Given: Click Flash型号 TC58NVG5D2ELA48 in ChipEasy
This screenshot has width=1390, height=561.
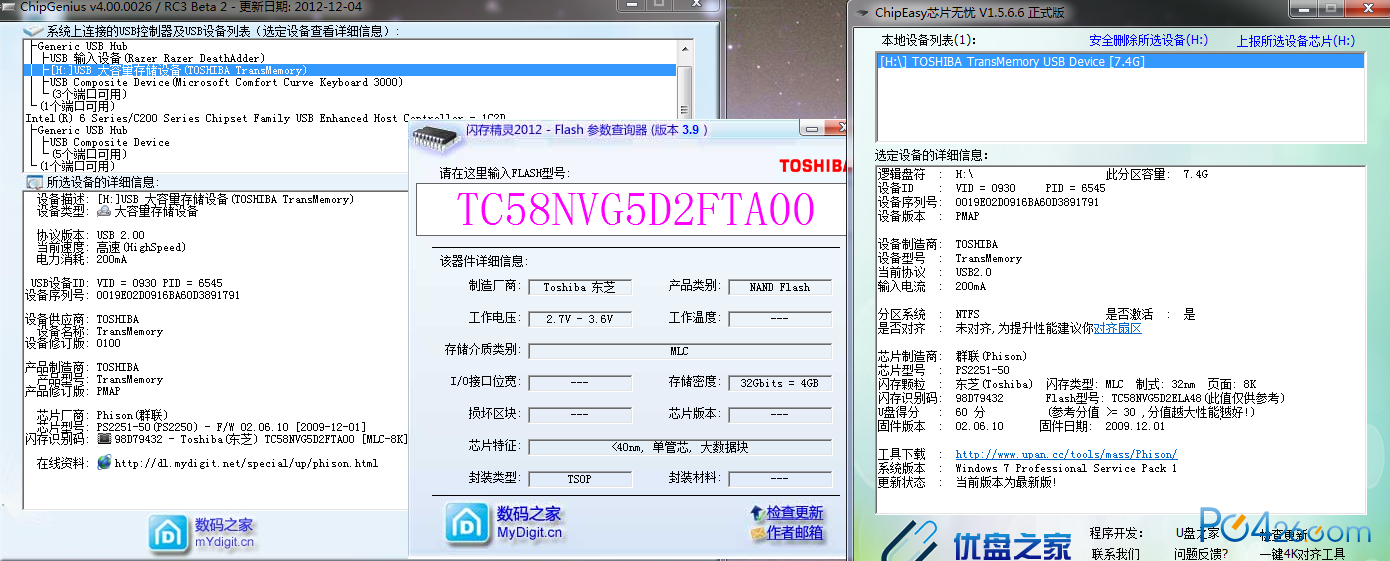Looking at the screenshot, I should pos(1165,398).
